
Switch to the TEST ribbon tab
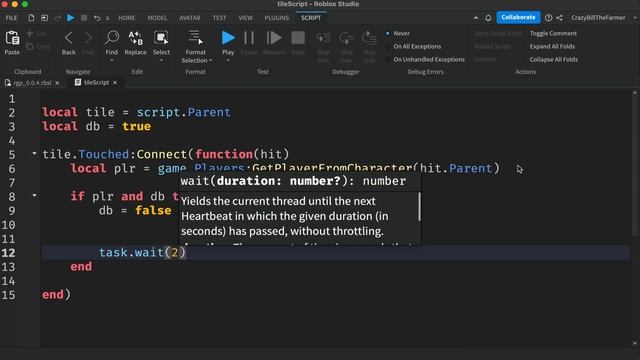[220, 18]
